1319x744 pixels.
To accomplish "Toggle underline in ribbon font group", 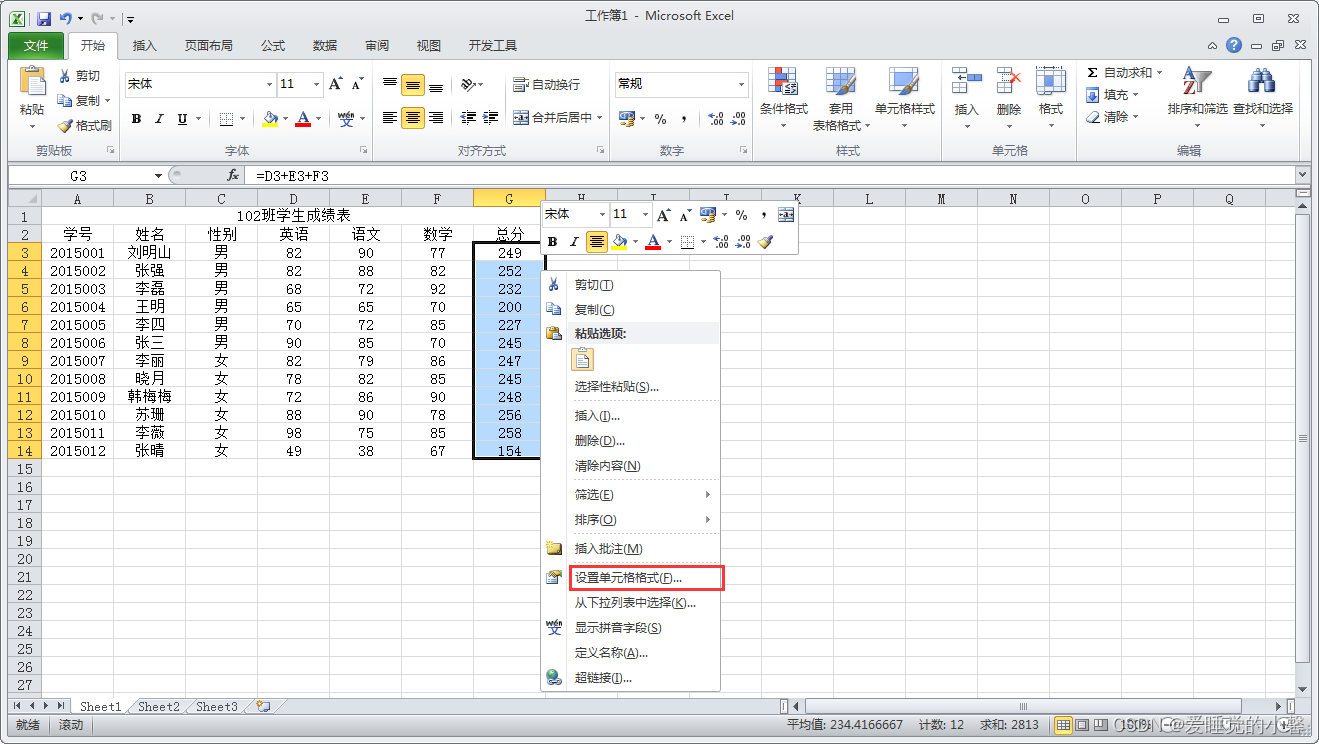I will click(182, 119).
